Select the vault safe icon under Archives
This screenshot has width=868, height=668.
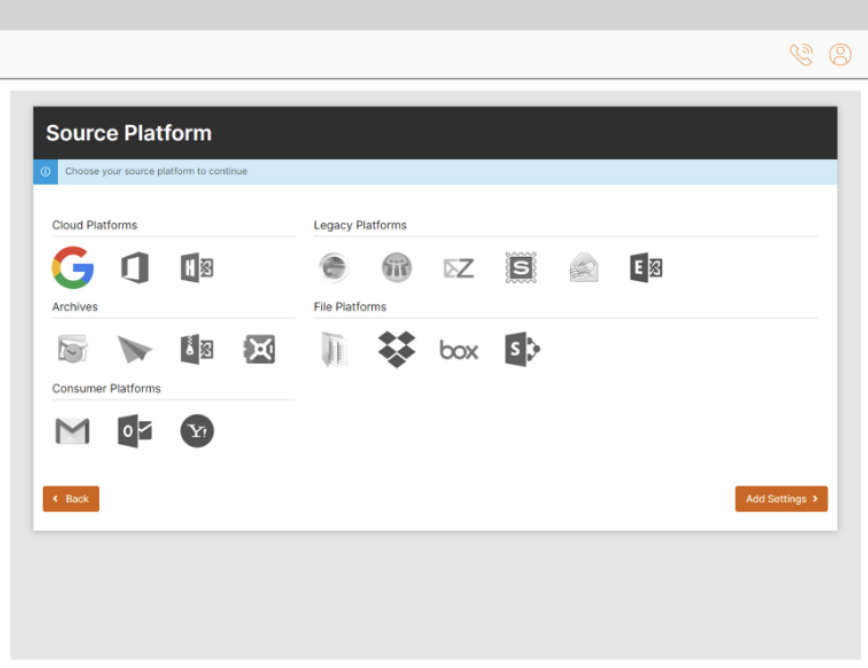pyautogui.click(x=260, y=349)
